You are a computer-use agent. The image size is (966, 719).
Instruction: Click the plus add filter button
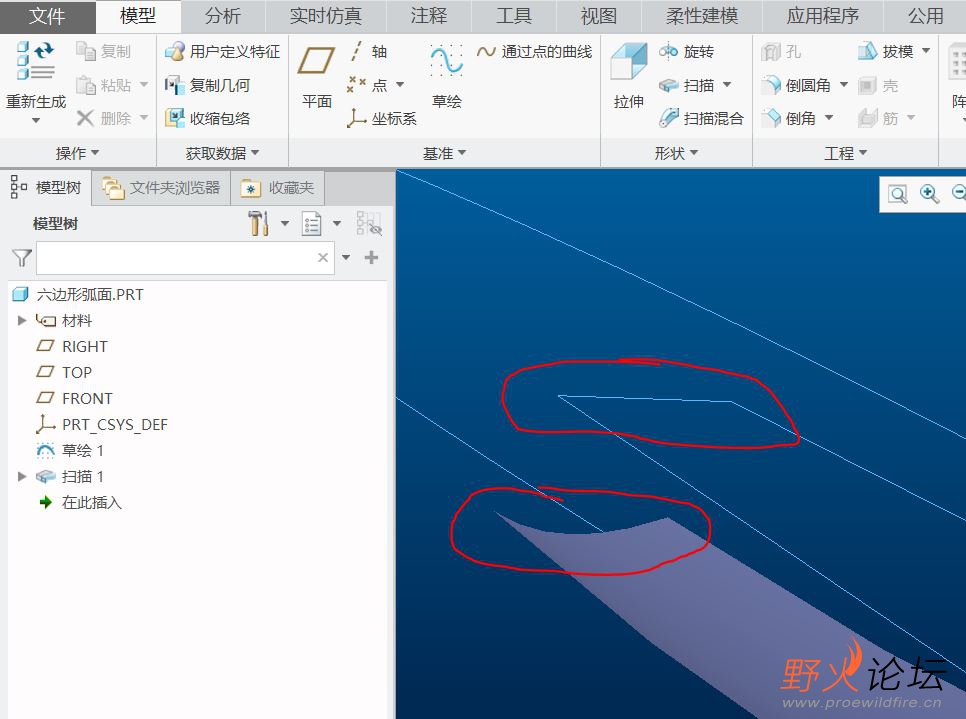[x=371, y=258]
